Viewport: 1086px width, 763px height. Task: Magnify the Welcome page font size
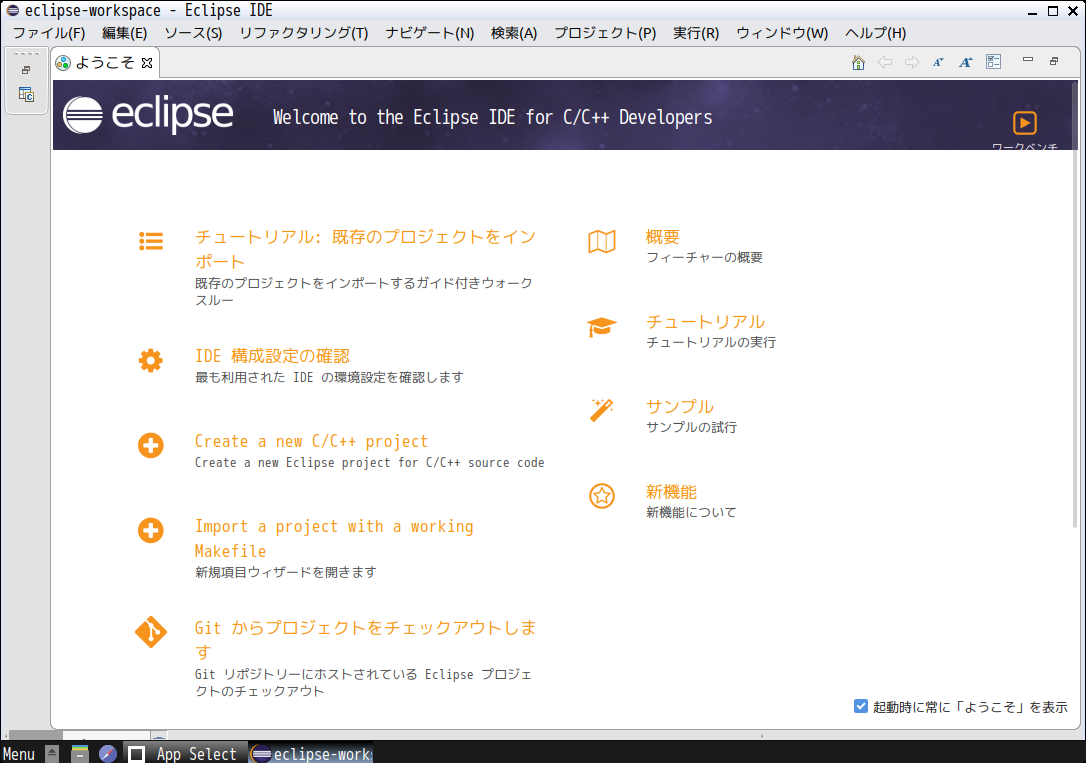coord(965,62)
